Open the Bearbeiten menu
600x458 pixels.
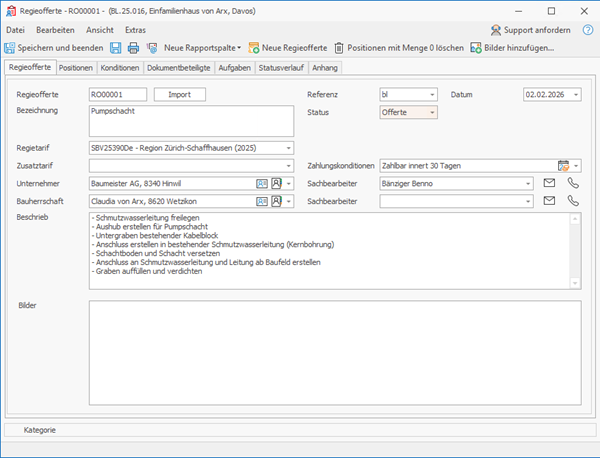coord(55,30)
